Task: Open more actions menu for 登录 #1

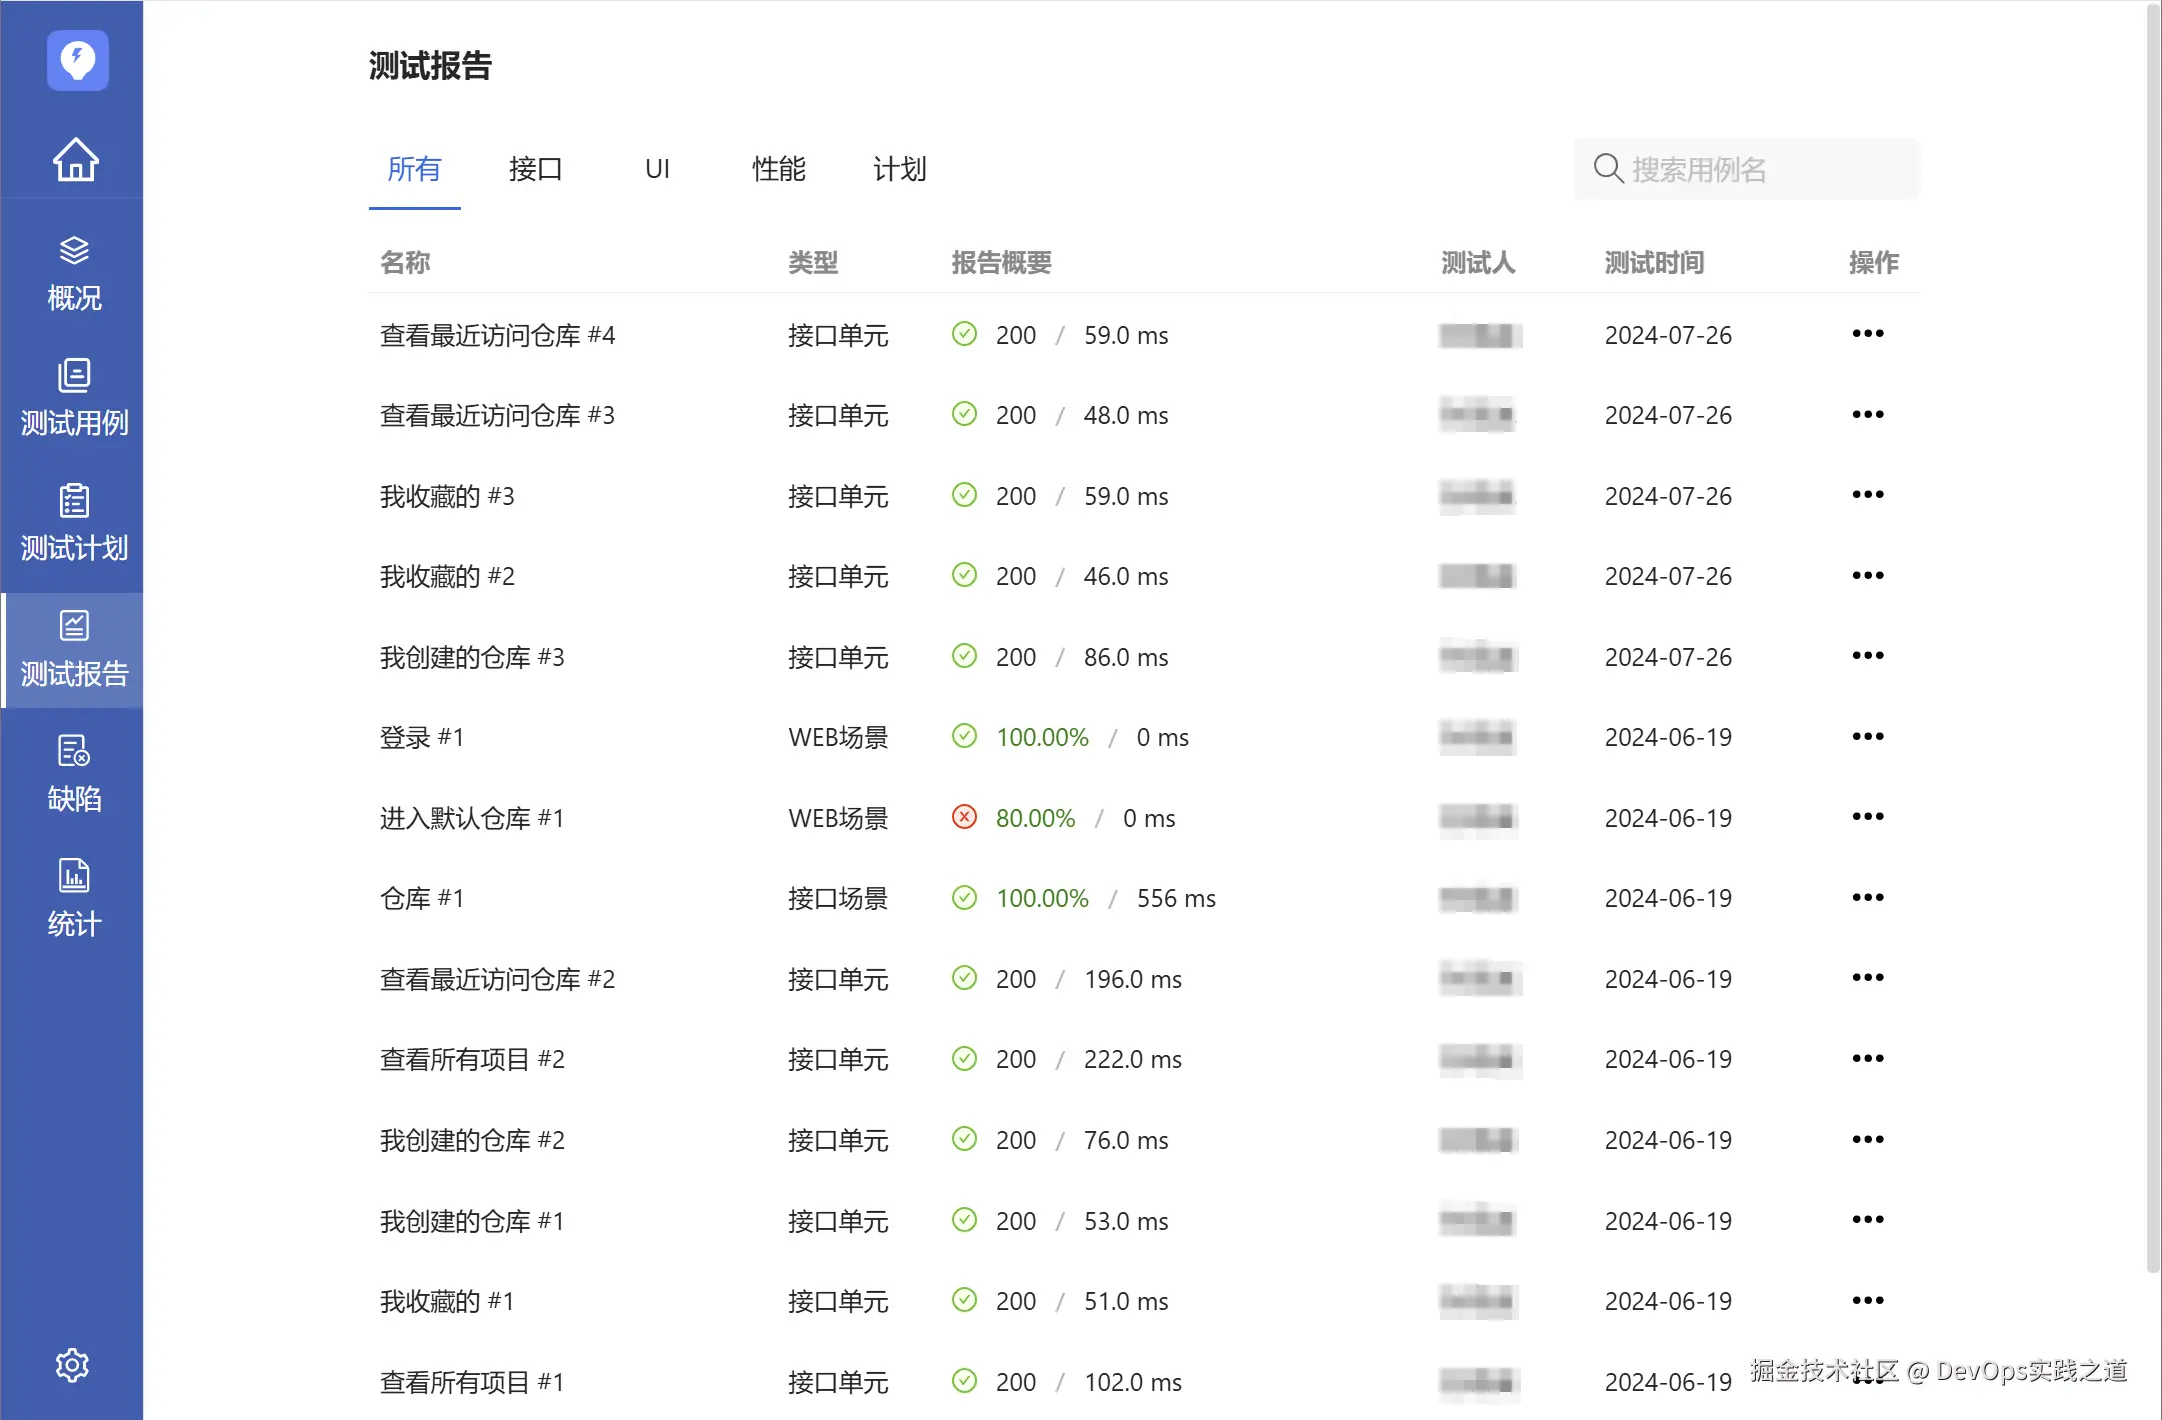Action: pos(1867,737)
